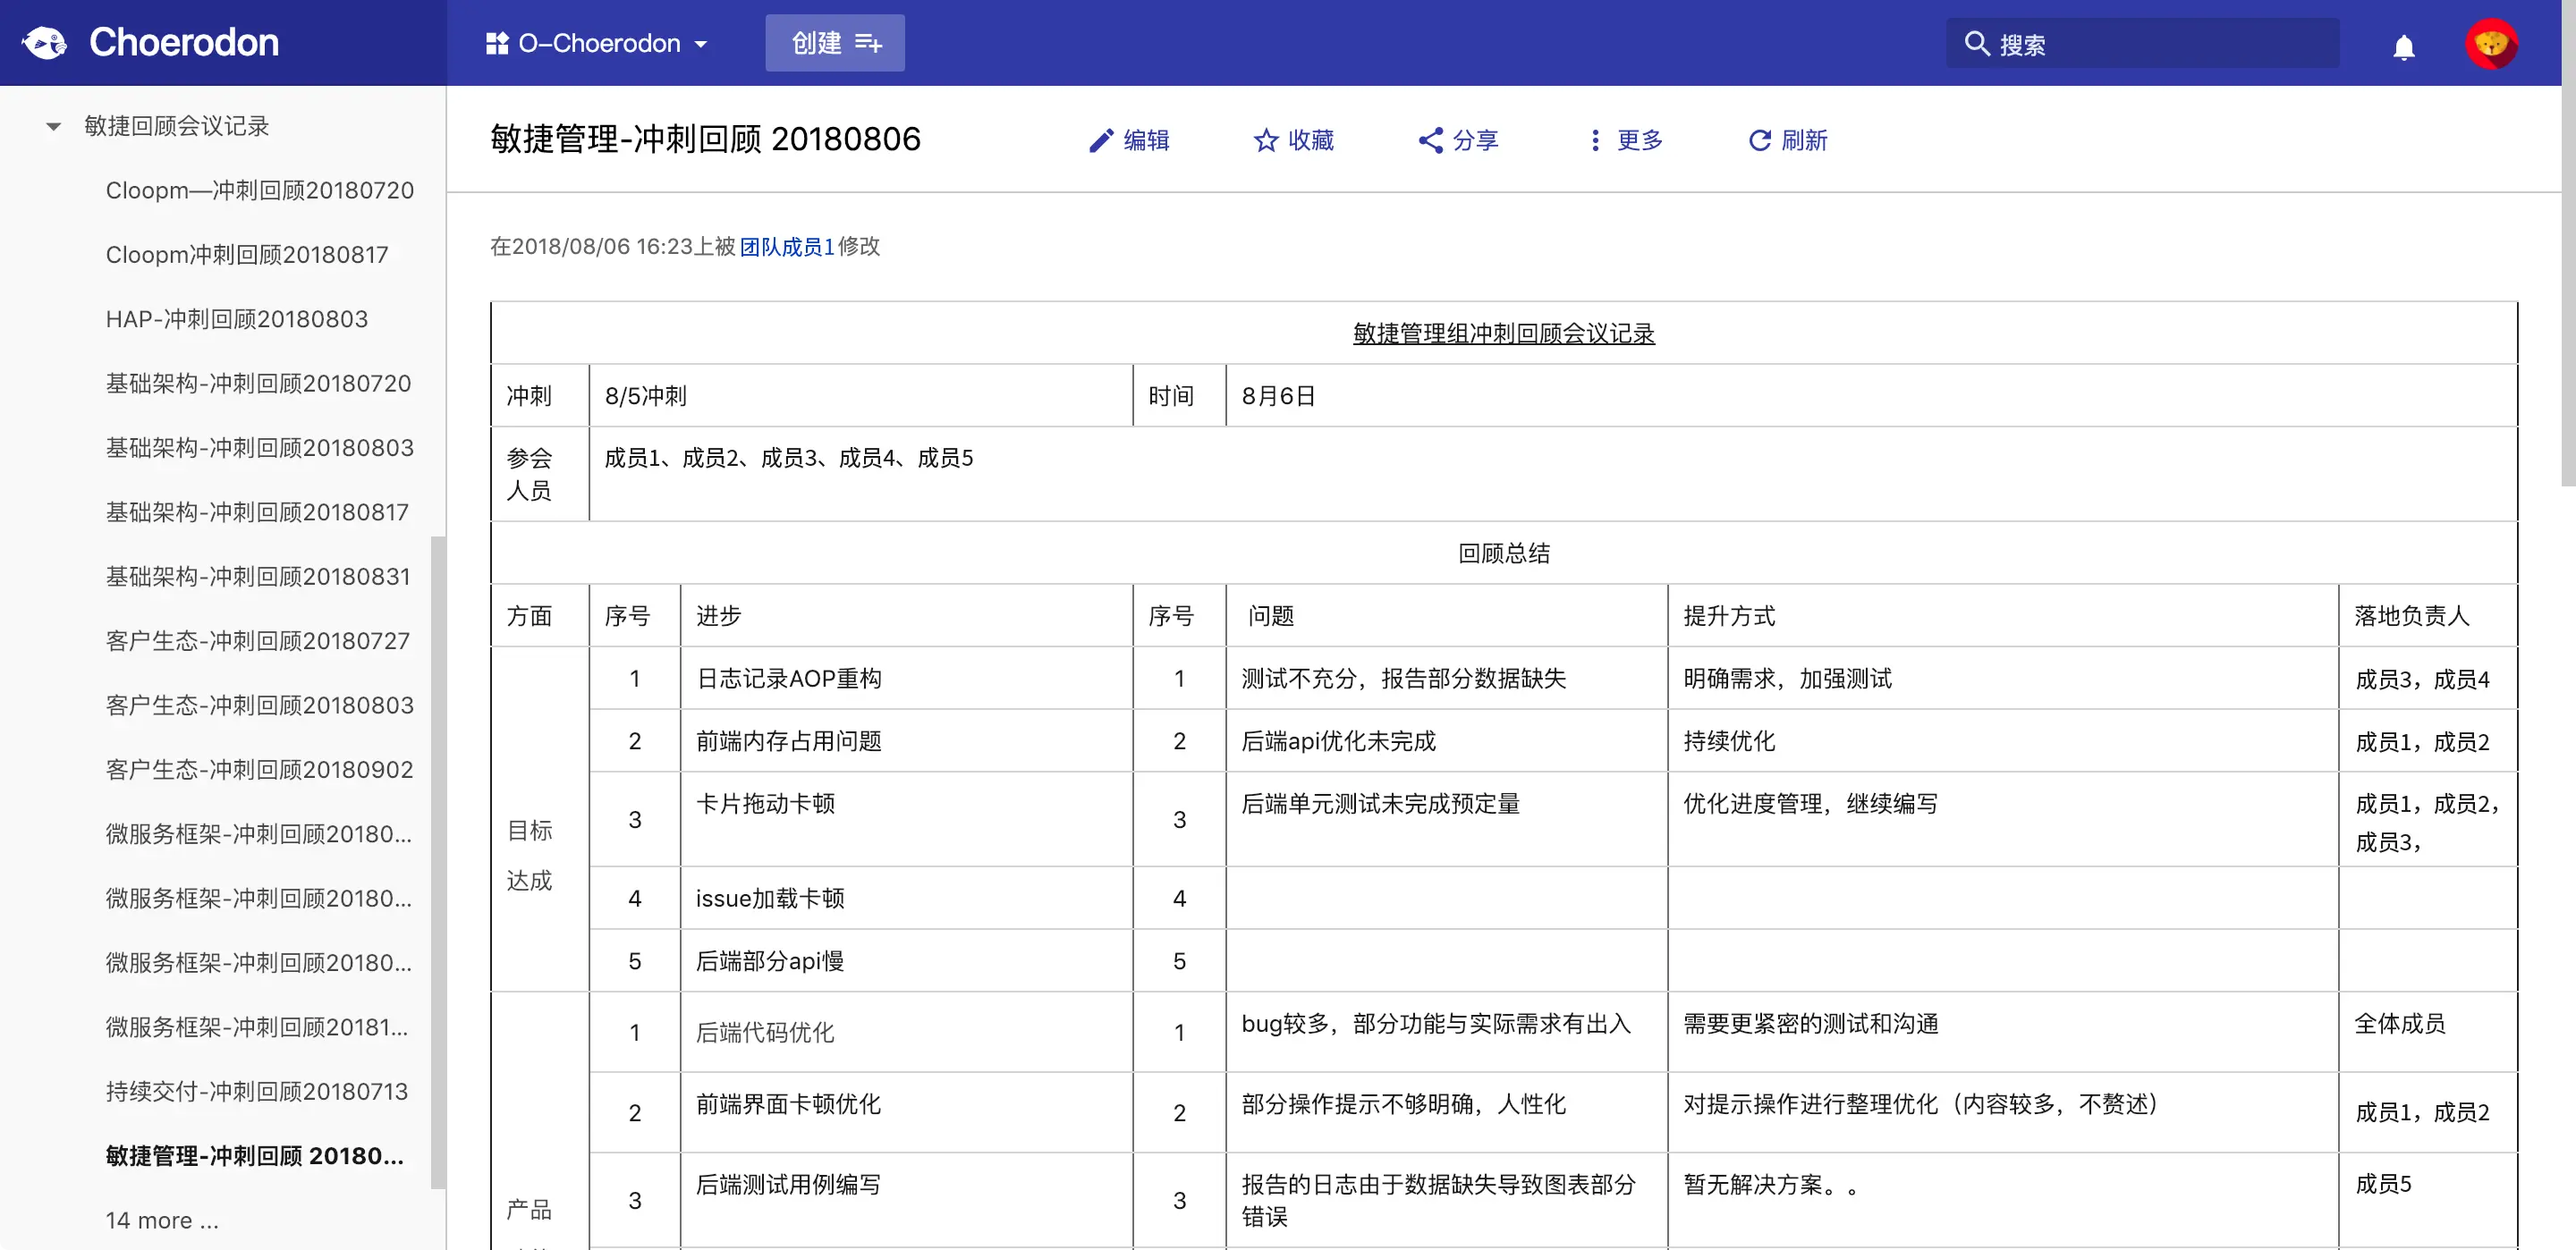The height and width of the screenshot is (1250, 2576).
Task: Click the refresh icon
Action: [1759, 140]
